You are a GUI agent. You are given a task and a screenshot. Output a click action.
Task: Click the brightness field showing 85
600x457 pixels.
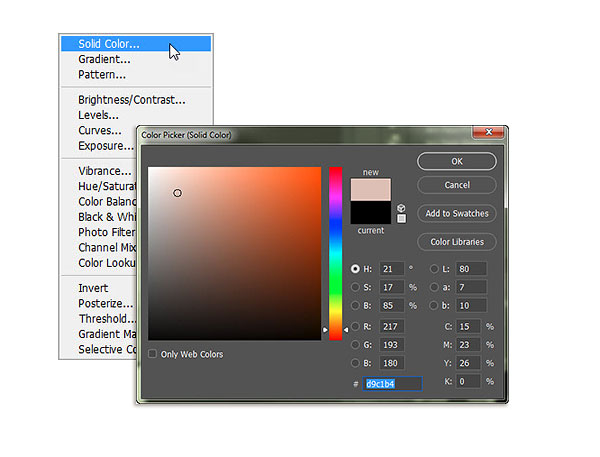pyautogui.click(x=391, y=305)
